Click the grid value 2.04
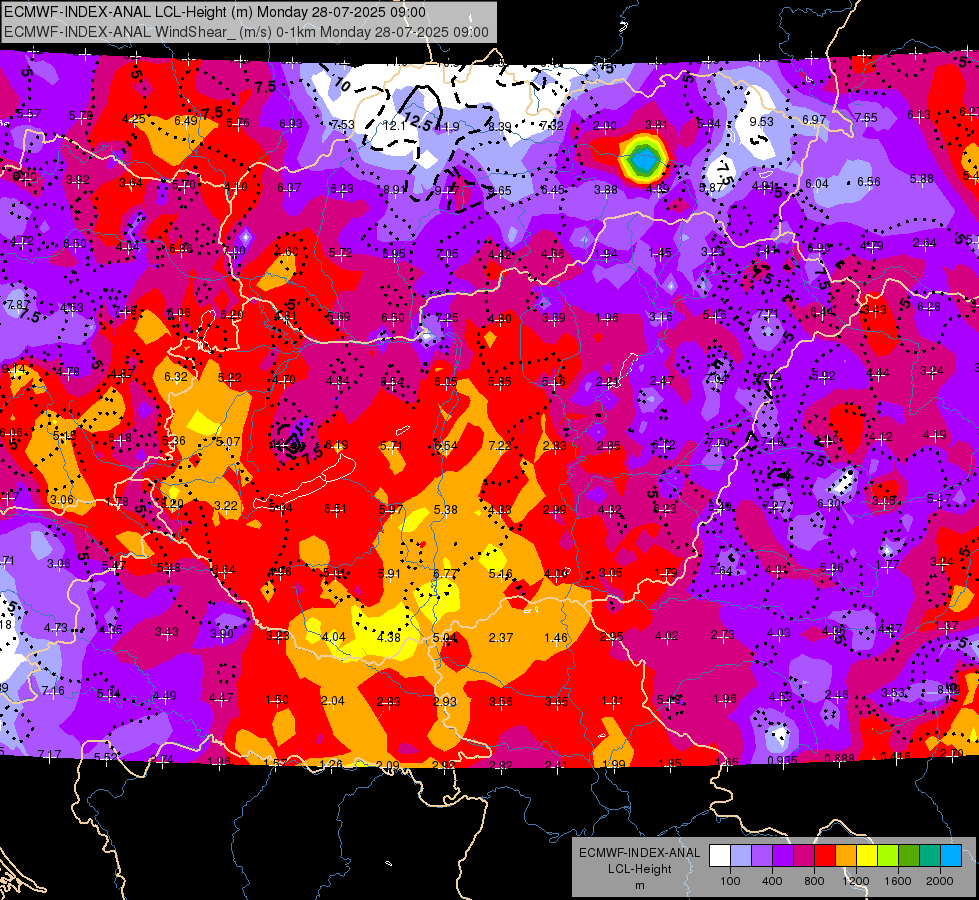 click(x=333, y=701)
